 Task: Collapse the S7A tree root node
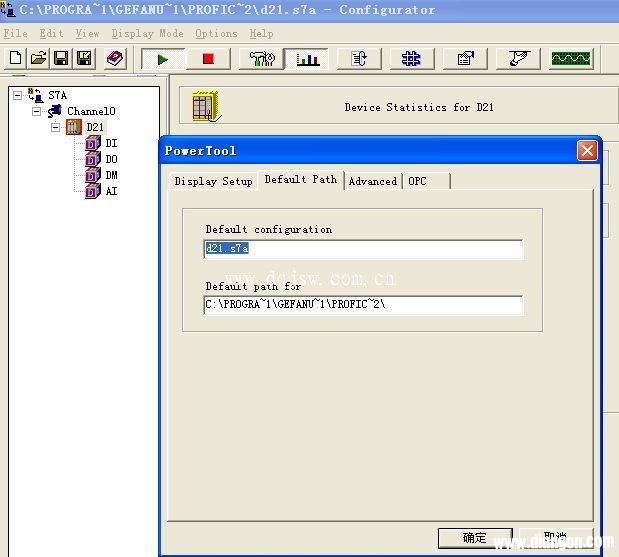pyautogui.click(x=17, y=95)
